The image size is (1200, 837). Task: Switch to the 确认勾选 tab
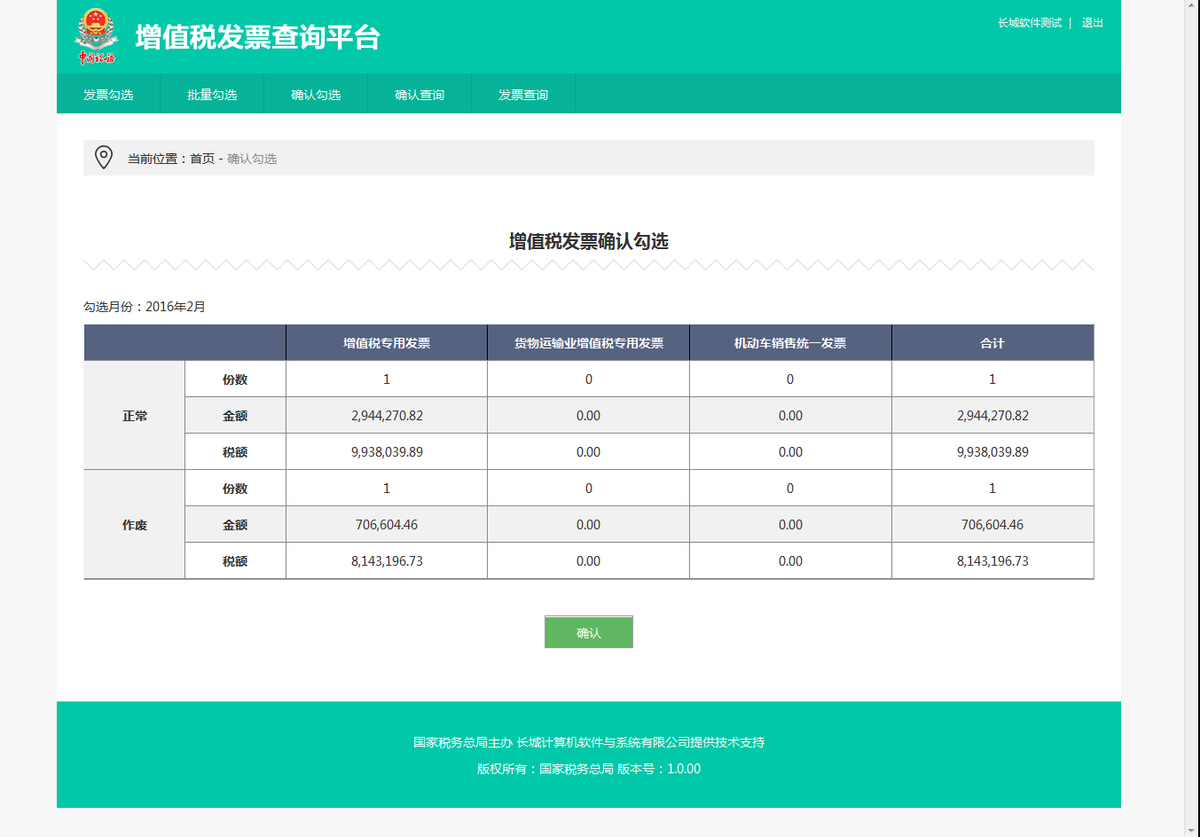[x=316, y=93]
